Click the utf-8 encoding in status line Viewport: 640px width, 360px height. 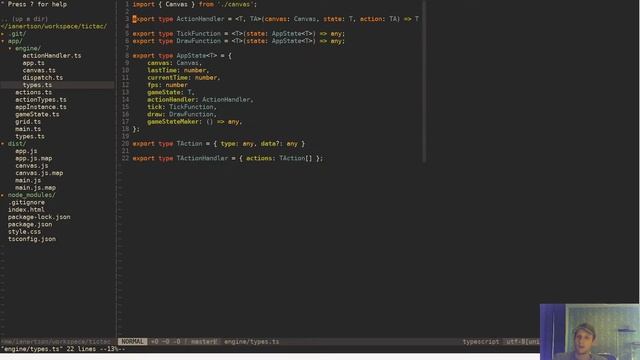(522, 342)
